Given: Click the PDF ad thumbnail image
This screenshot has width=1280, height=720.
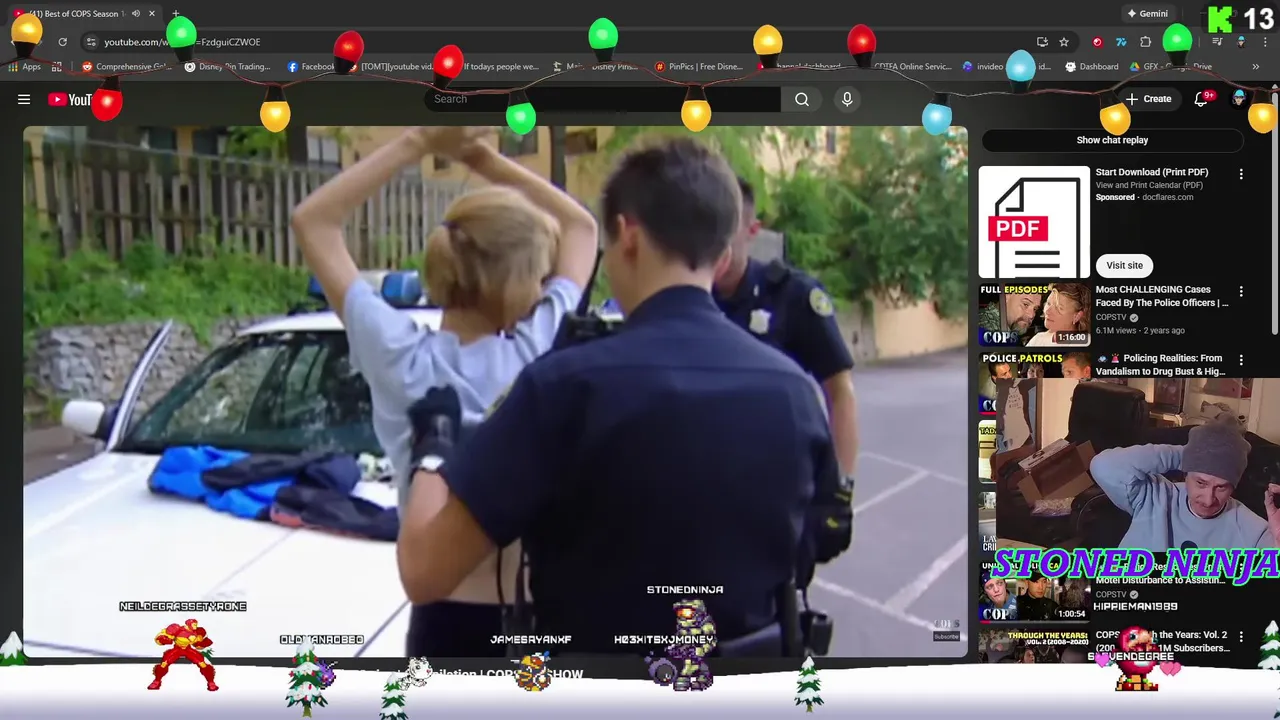Looking at the screenshot, I should (x=1034, y=222).
